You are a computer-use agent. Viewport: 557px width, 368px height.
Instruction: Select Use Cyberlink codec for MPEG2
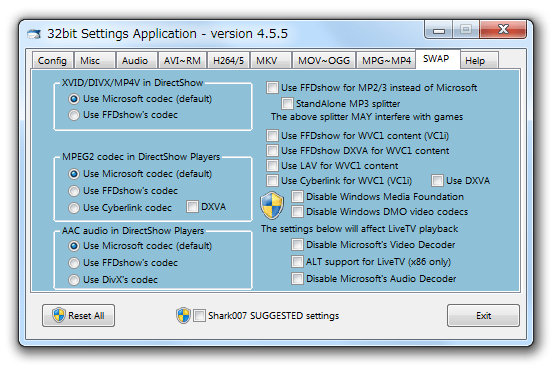coord(120,208)
